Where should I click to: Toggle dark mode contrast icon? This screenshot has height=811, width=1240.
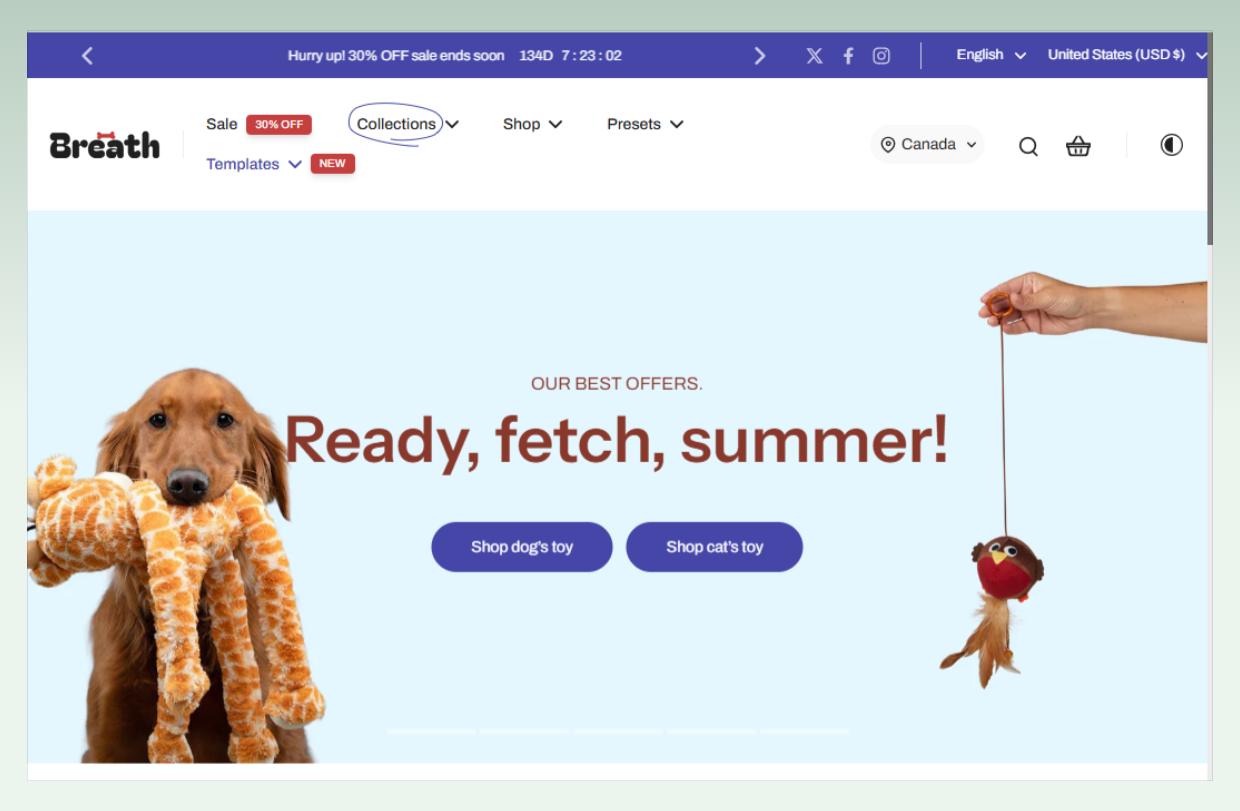[1171, 145]
